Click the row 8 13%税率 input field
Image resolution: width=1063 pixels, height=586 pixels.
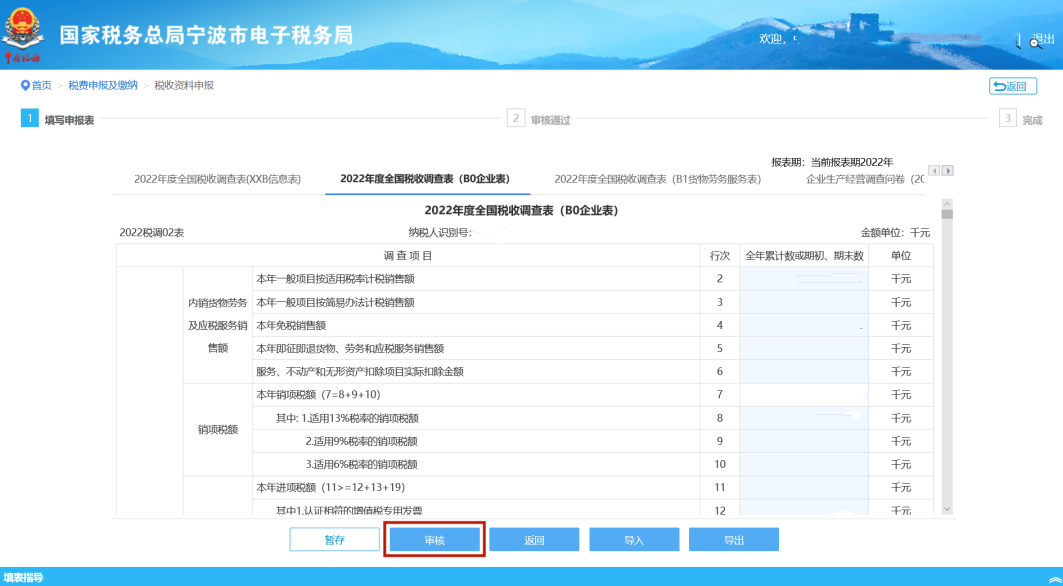click(804, 418)
